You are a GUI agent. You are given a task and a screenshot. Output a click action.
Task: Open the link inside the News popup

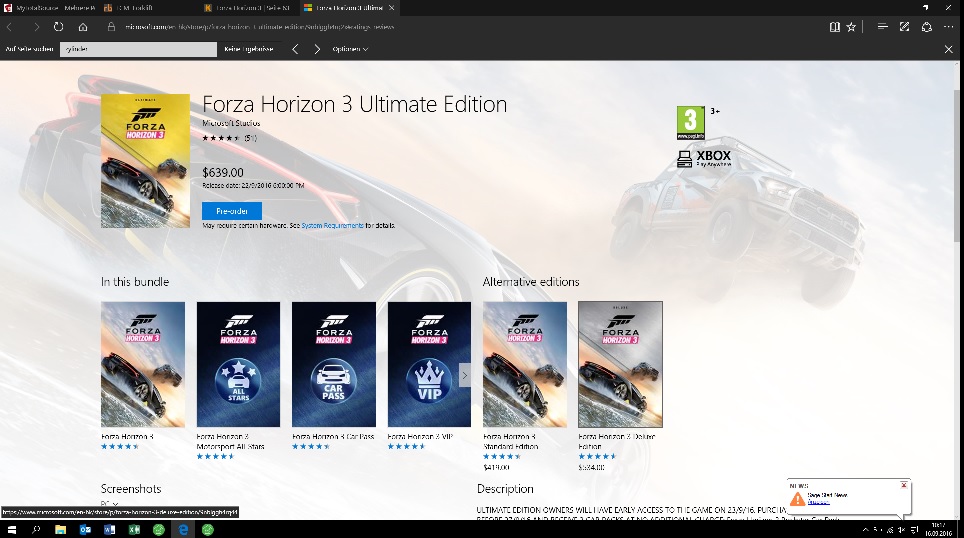click(818, 502)
